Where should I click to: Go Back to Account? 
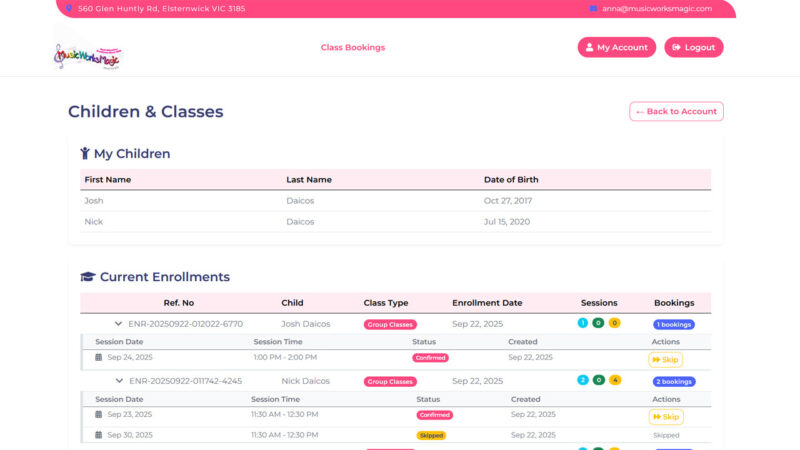tap(676, 111)
